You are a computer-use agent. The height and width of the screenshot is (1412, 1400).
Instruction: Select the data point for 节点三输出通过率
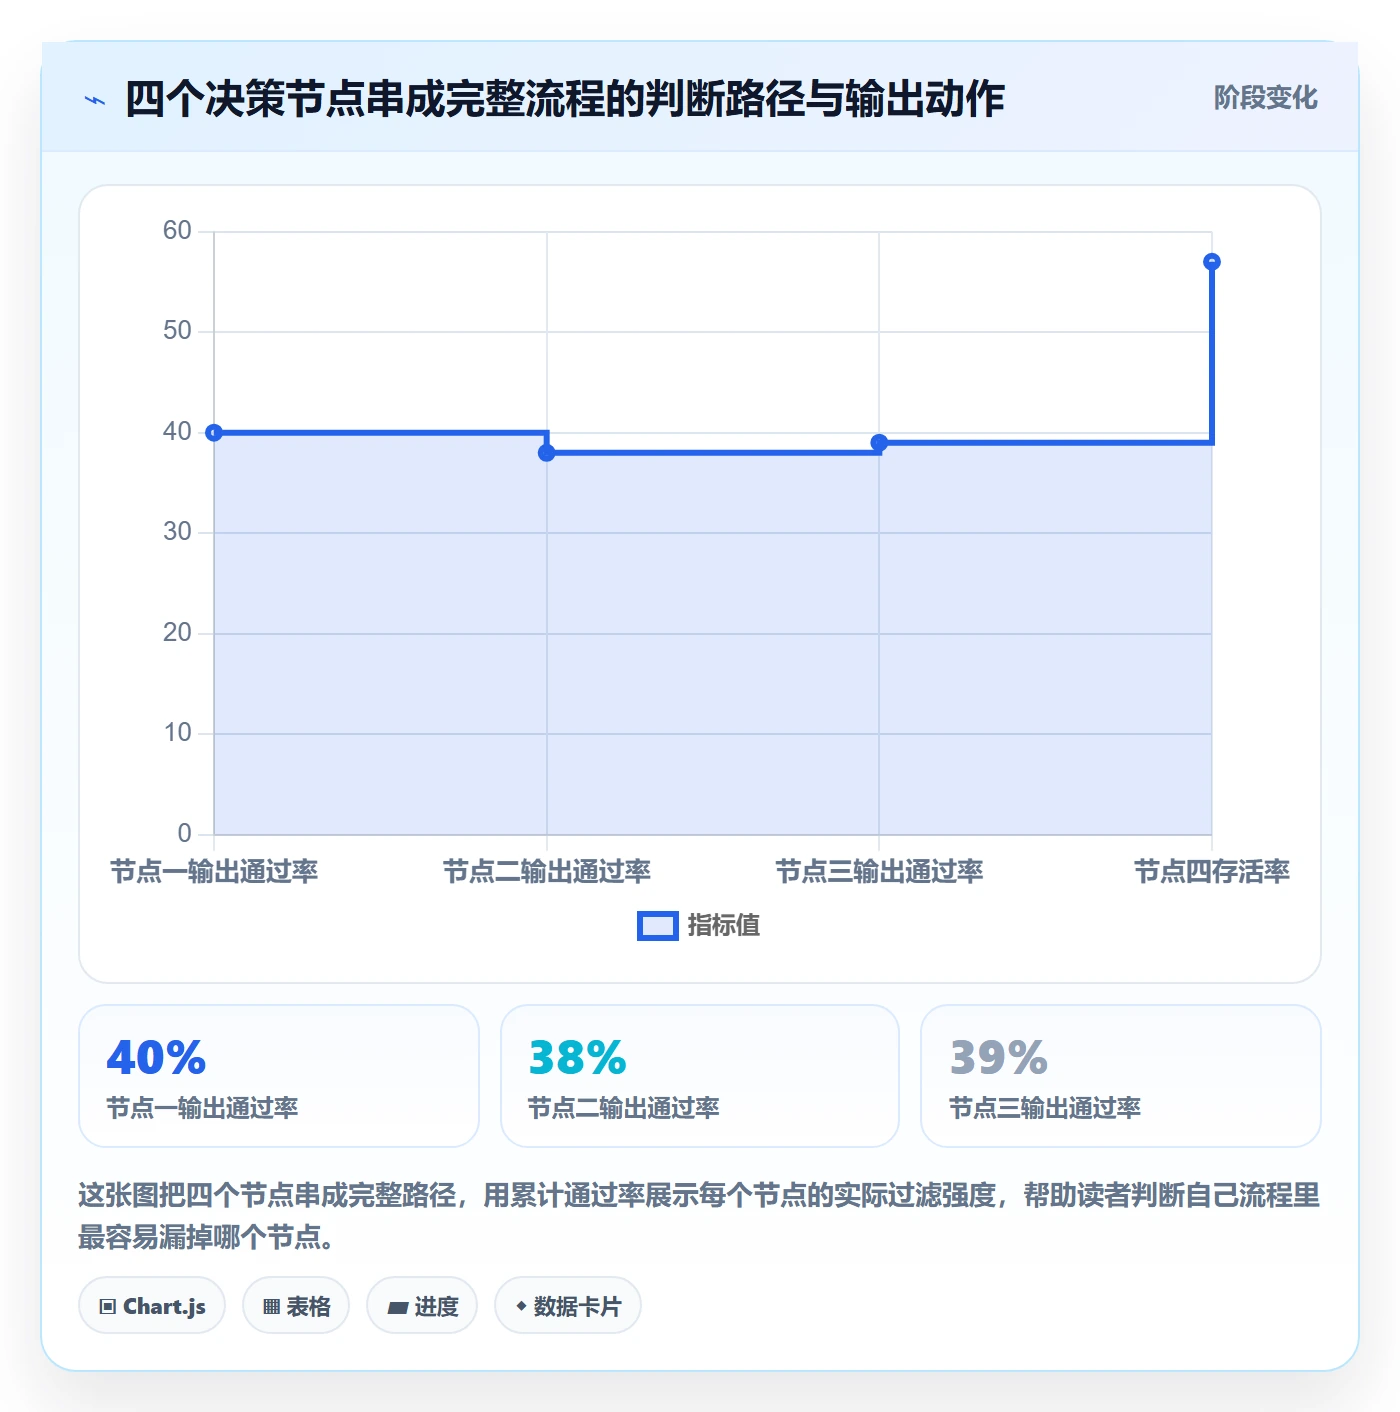(879, 442)
